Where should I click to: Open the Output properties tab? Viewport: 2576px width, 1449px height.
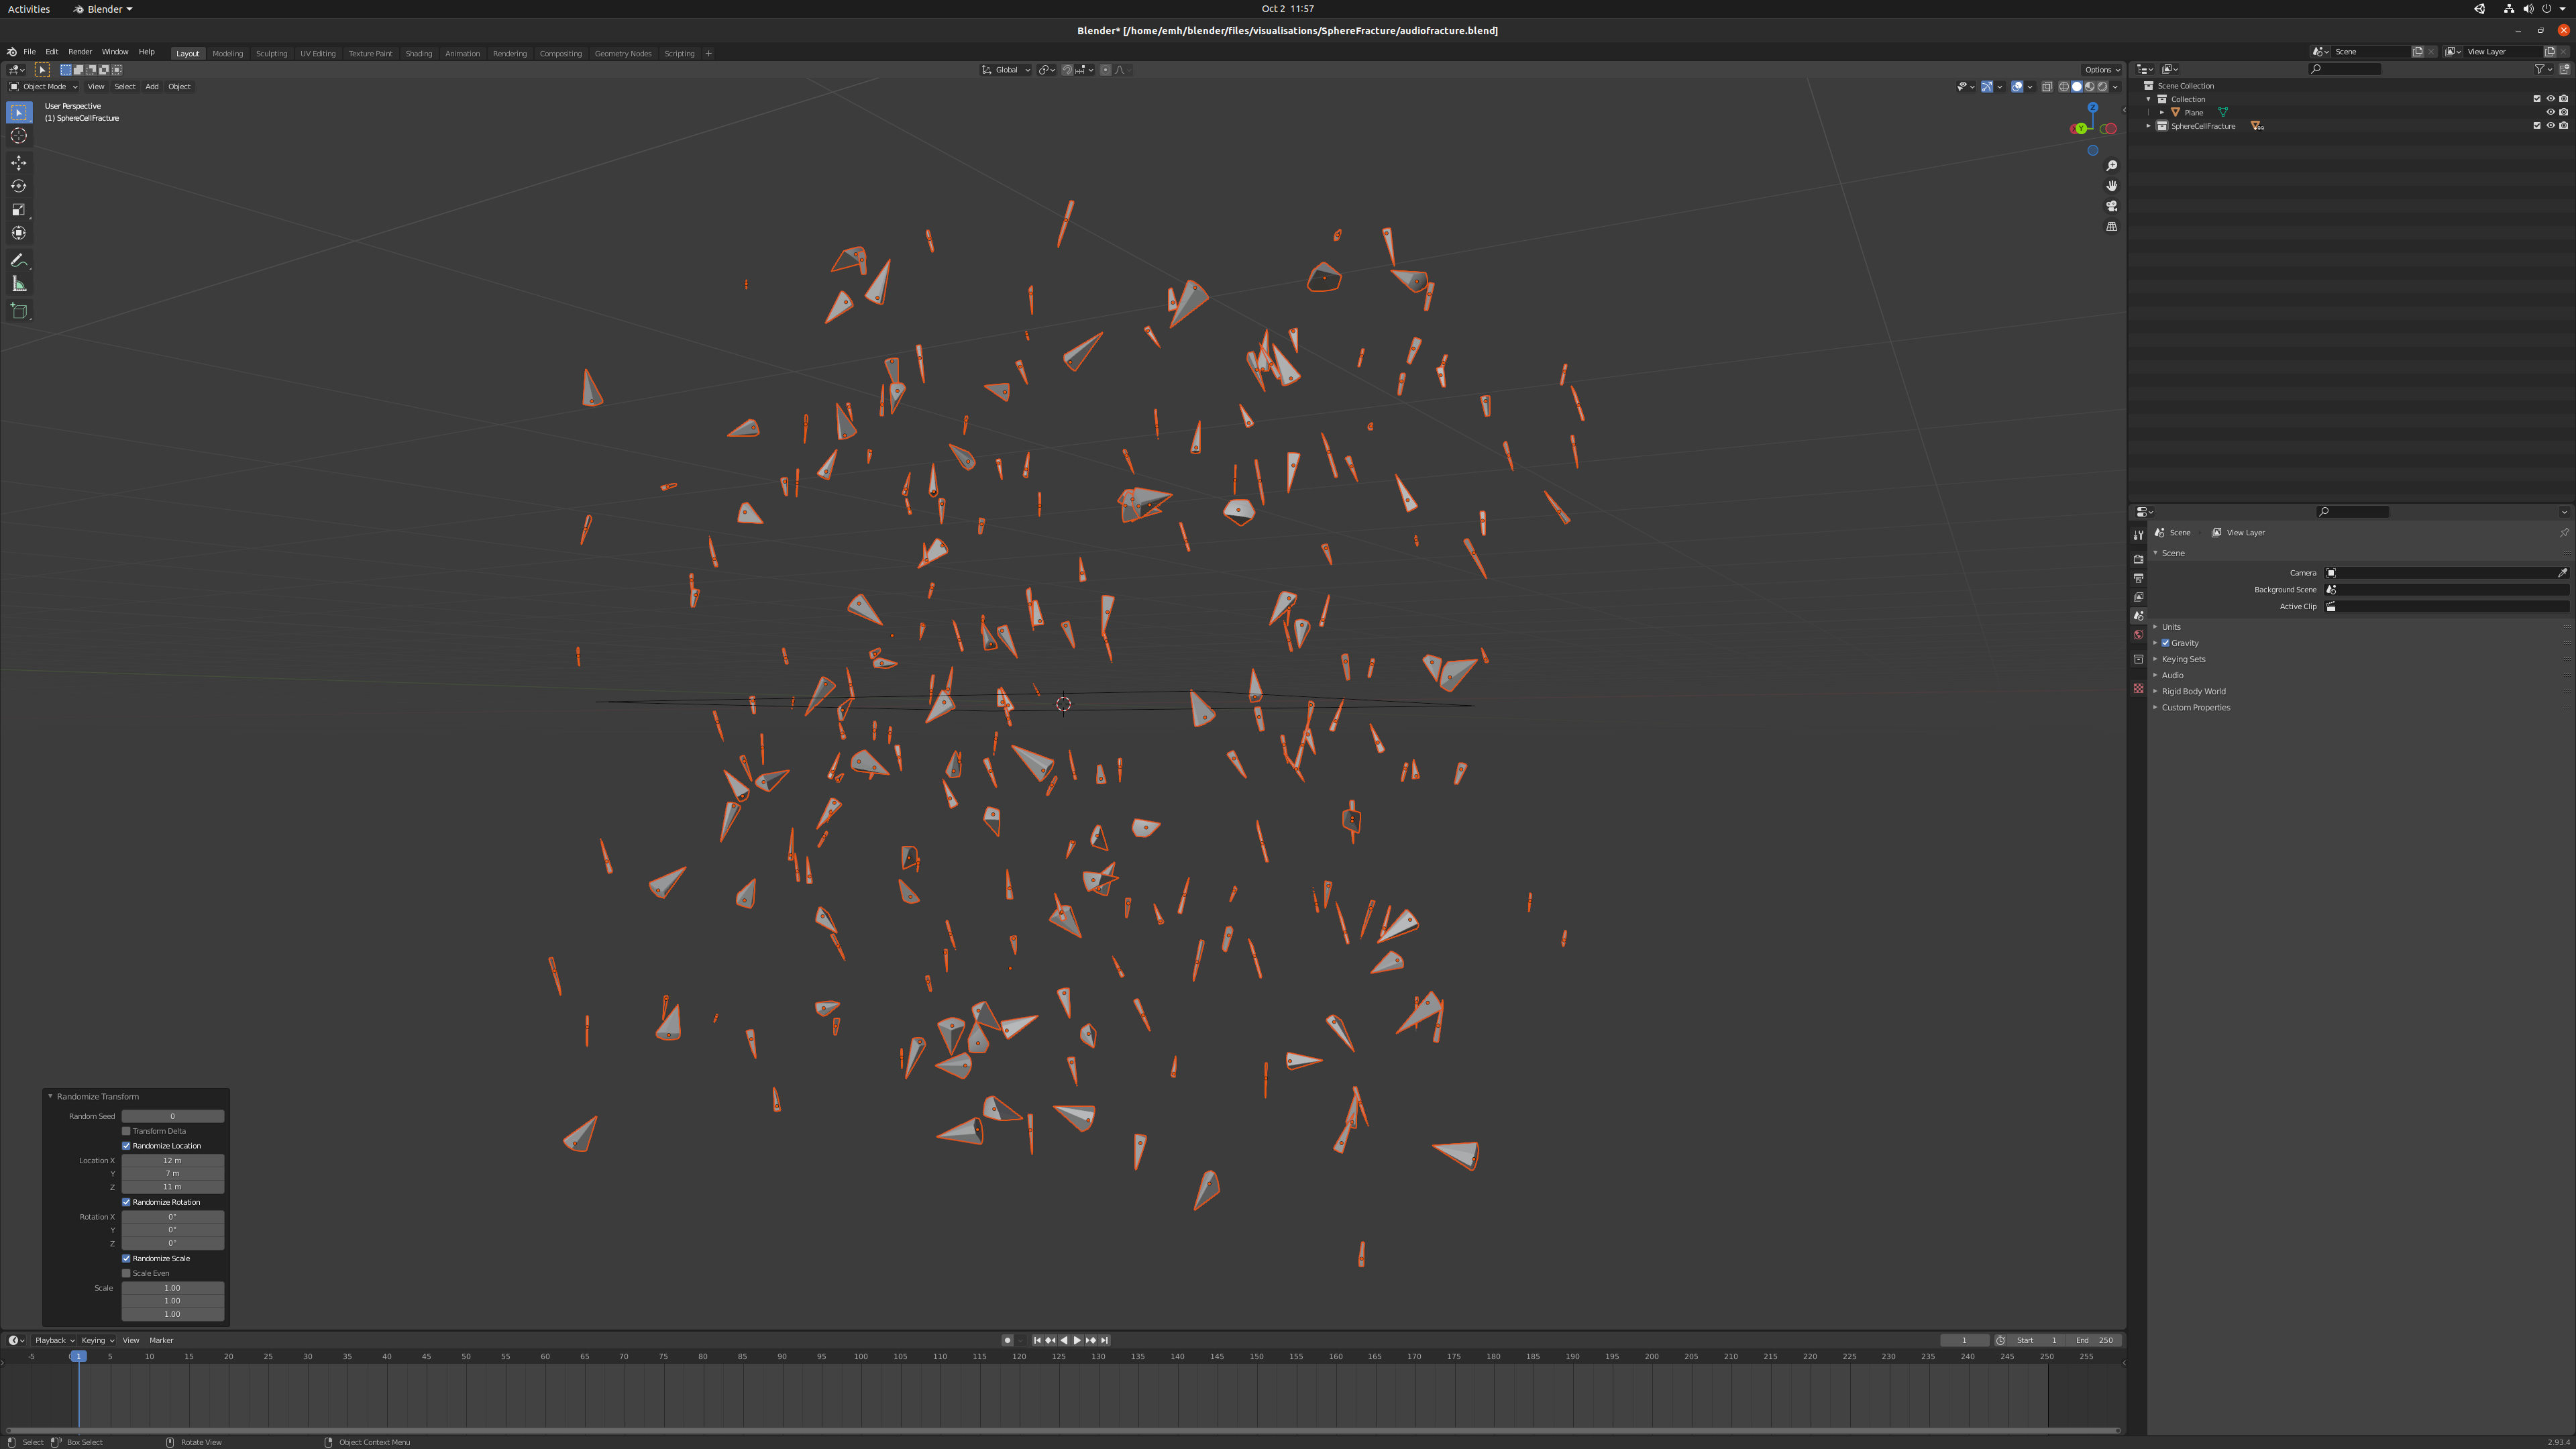(x=2138, y=578)
